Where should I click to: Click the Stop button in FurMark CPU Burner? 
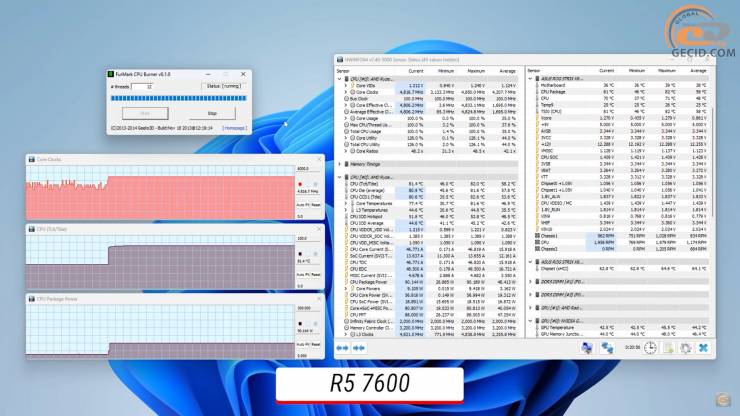click(212, 113)
